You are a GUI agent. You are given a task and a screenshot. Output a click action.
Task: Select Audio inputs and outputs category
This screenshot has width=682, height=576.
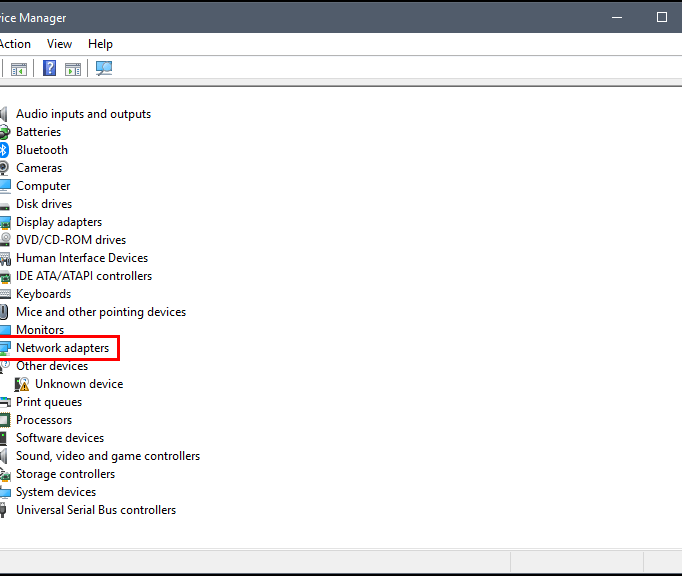pyautogui.click(x=84, y=114)
